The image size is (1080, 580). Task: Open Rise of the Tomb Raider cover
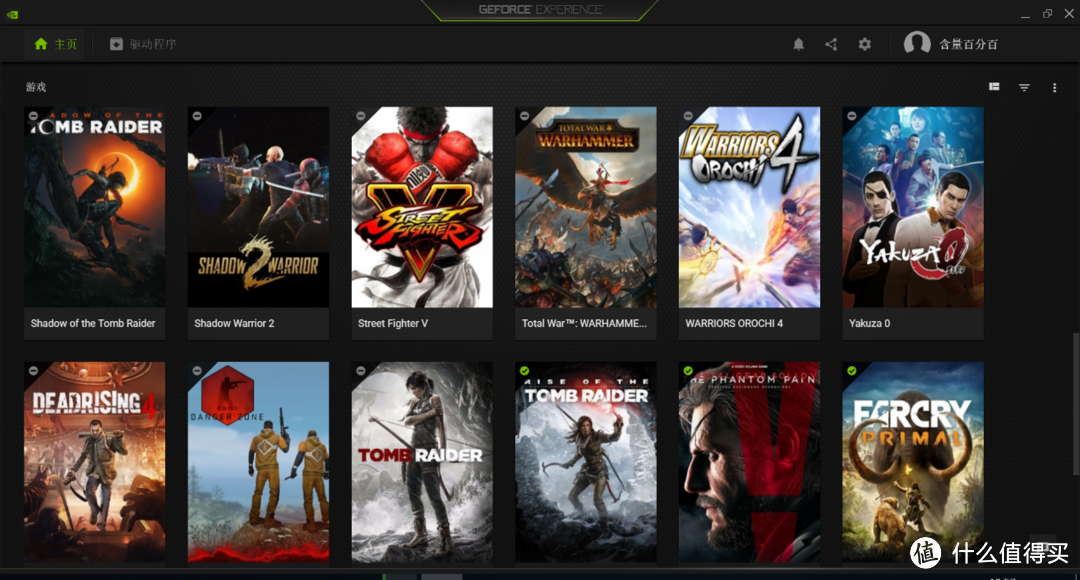click(x=585, y=462)
